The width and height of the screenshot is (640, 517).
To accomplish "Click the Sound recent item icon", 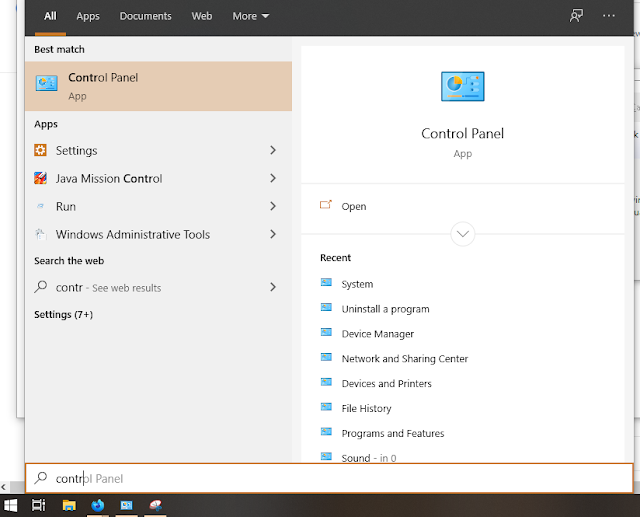I will [x=326, y=456].
